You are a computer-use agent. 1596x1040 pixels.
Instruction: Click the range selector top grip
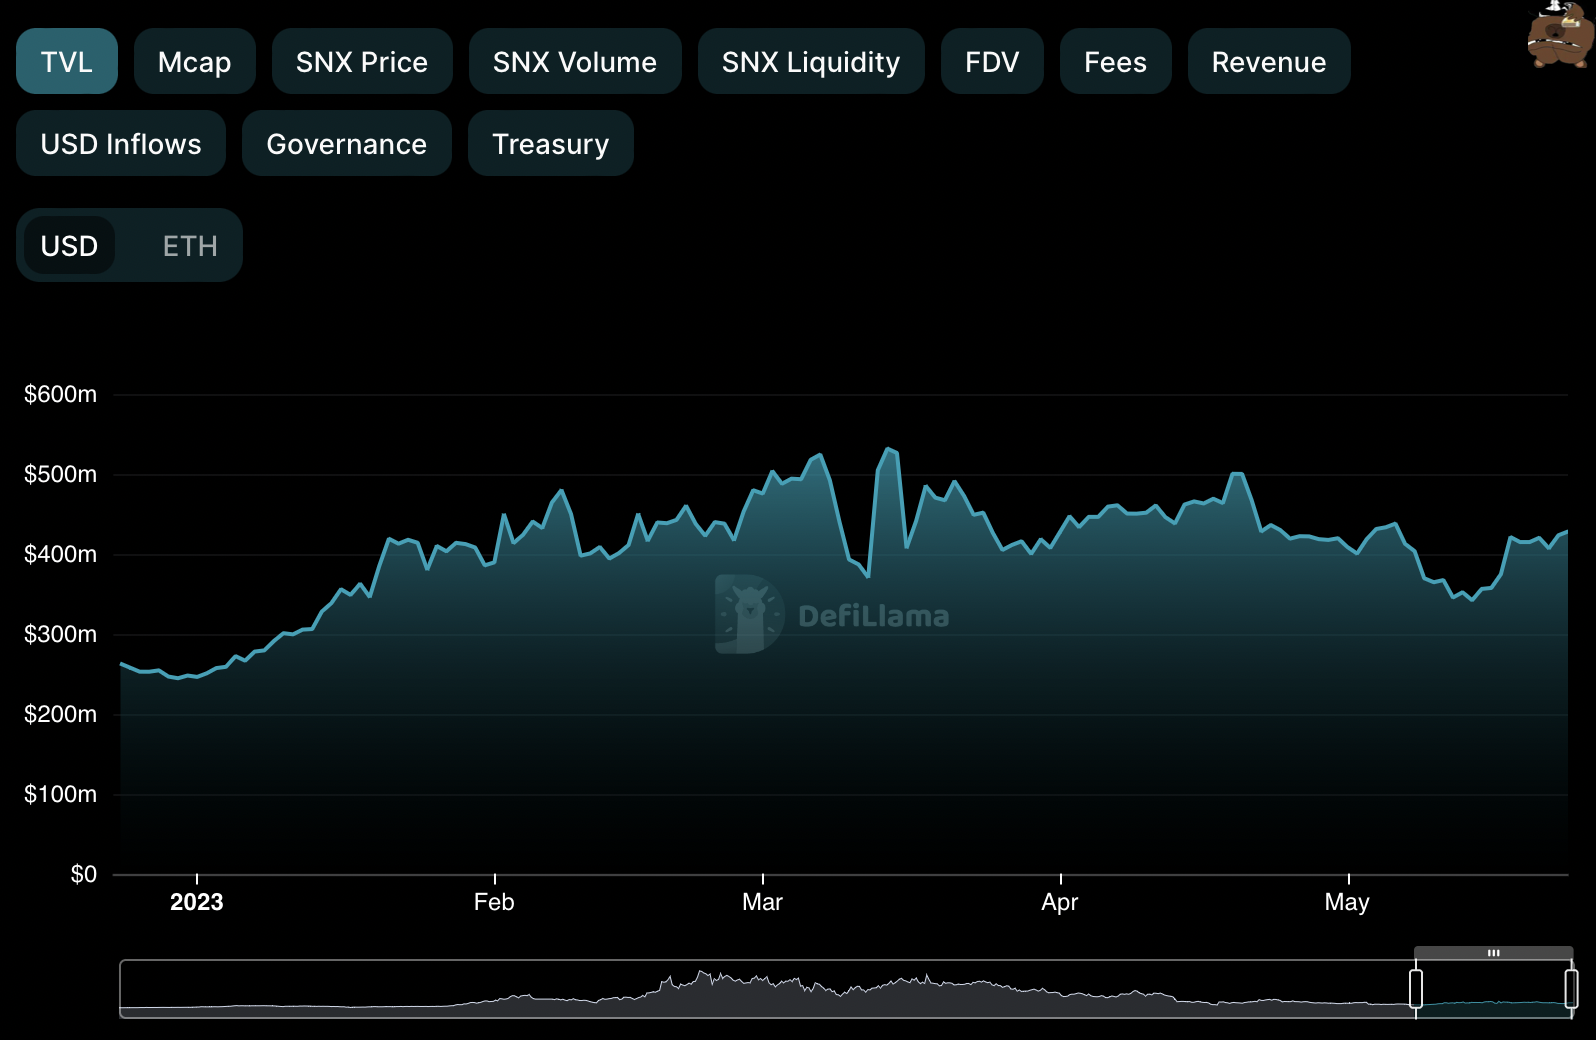click(x=1493, y=953)
